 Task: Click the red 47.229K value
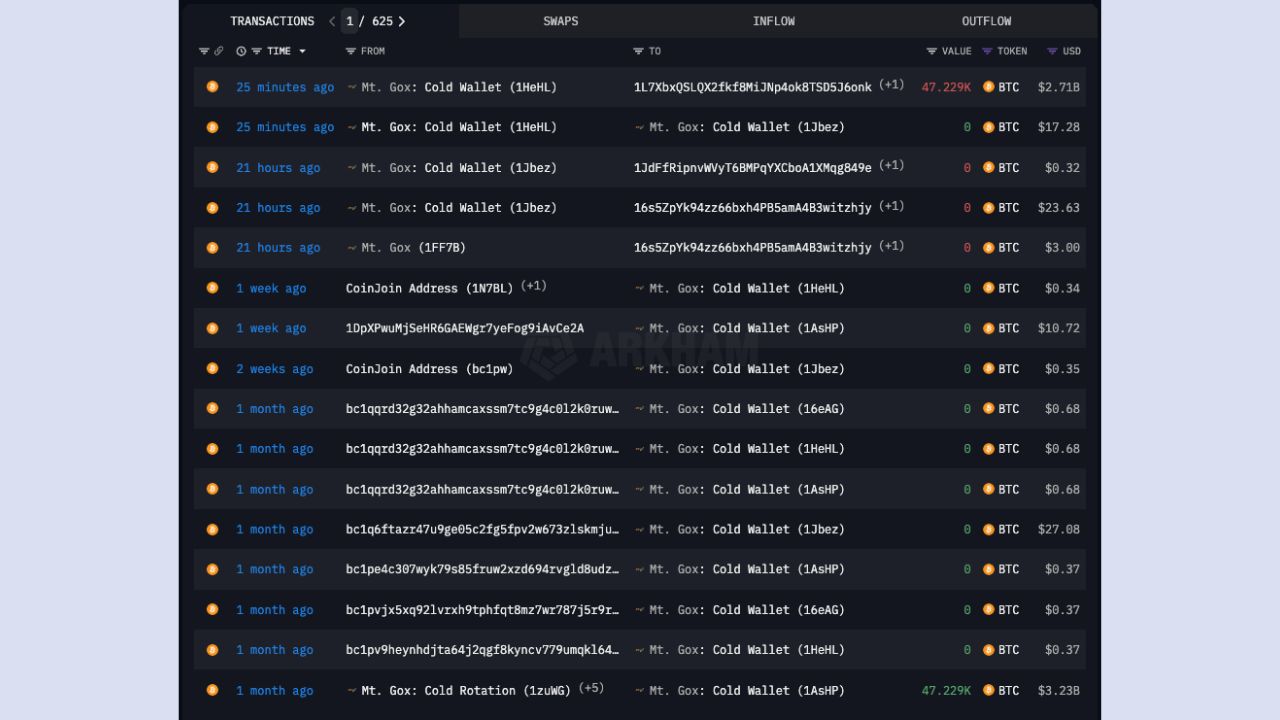946,87
